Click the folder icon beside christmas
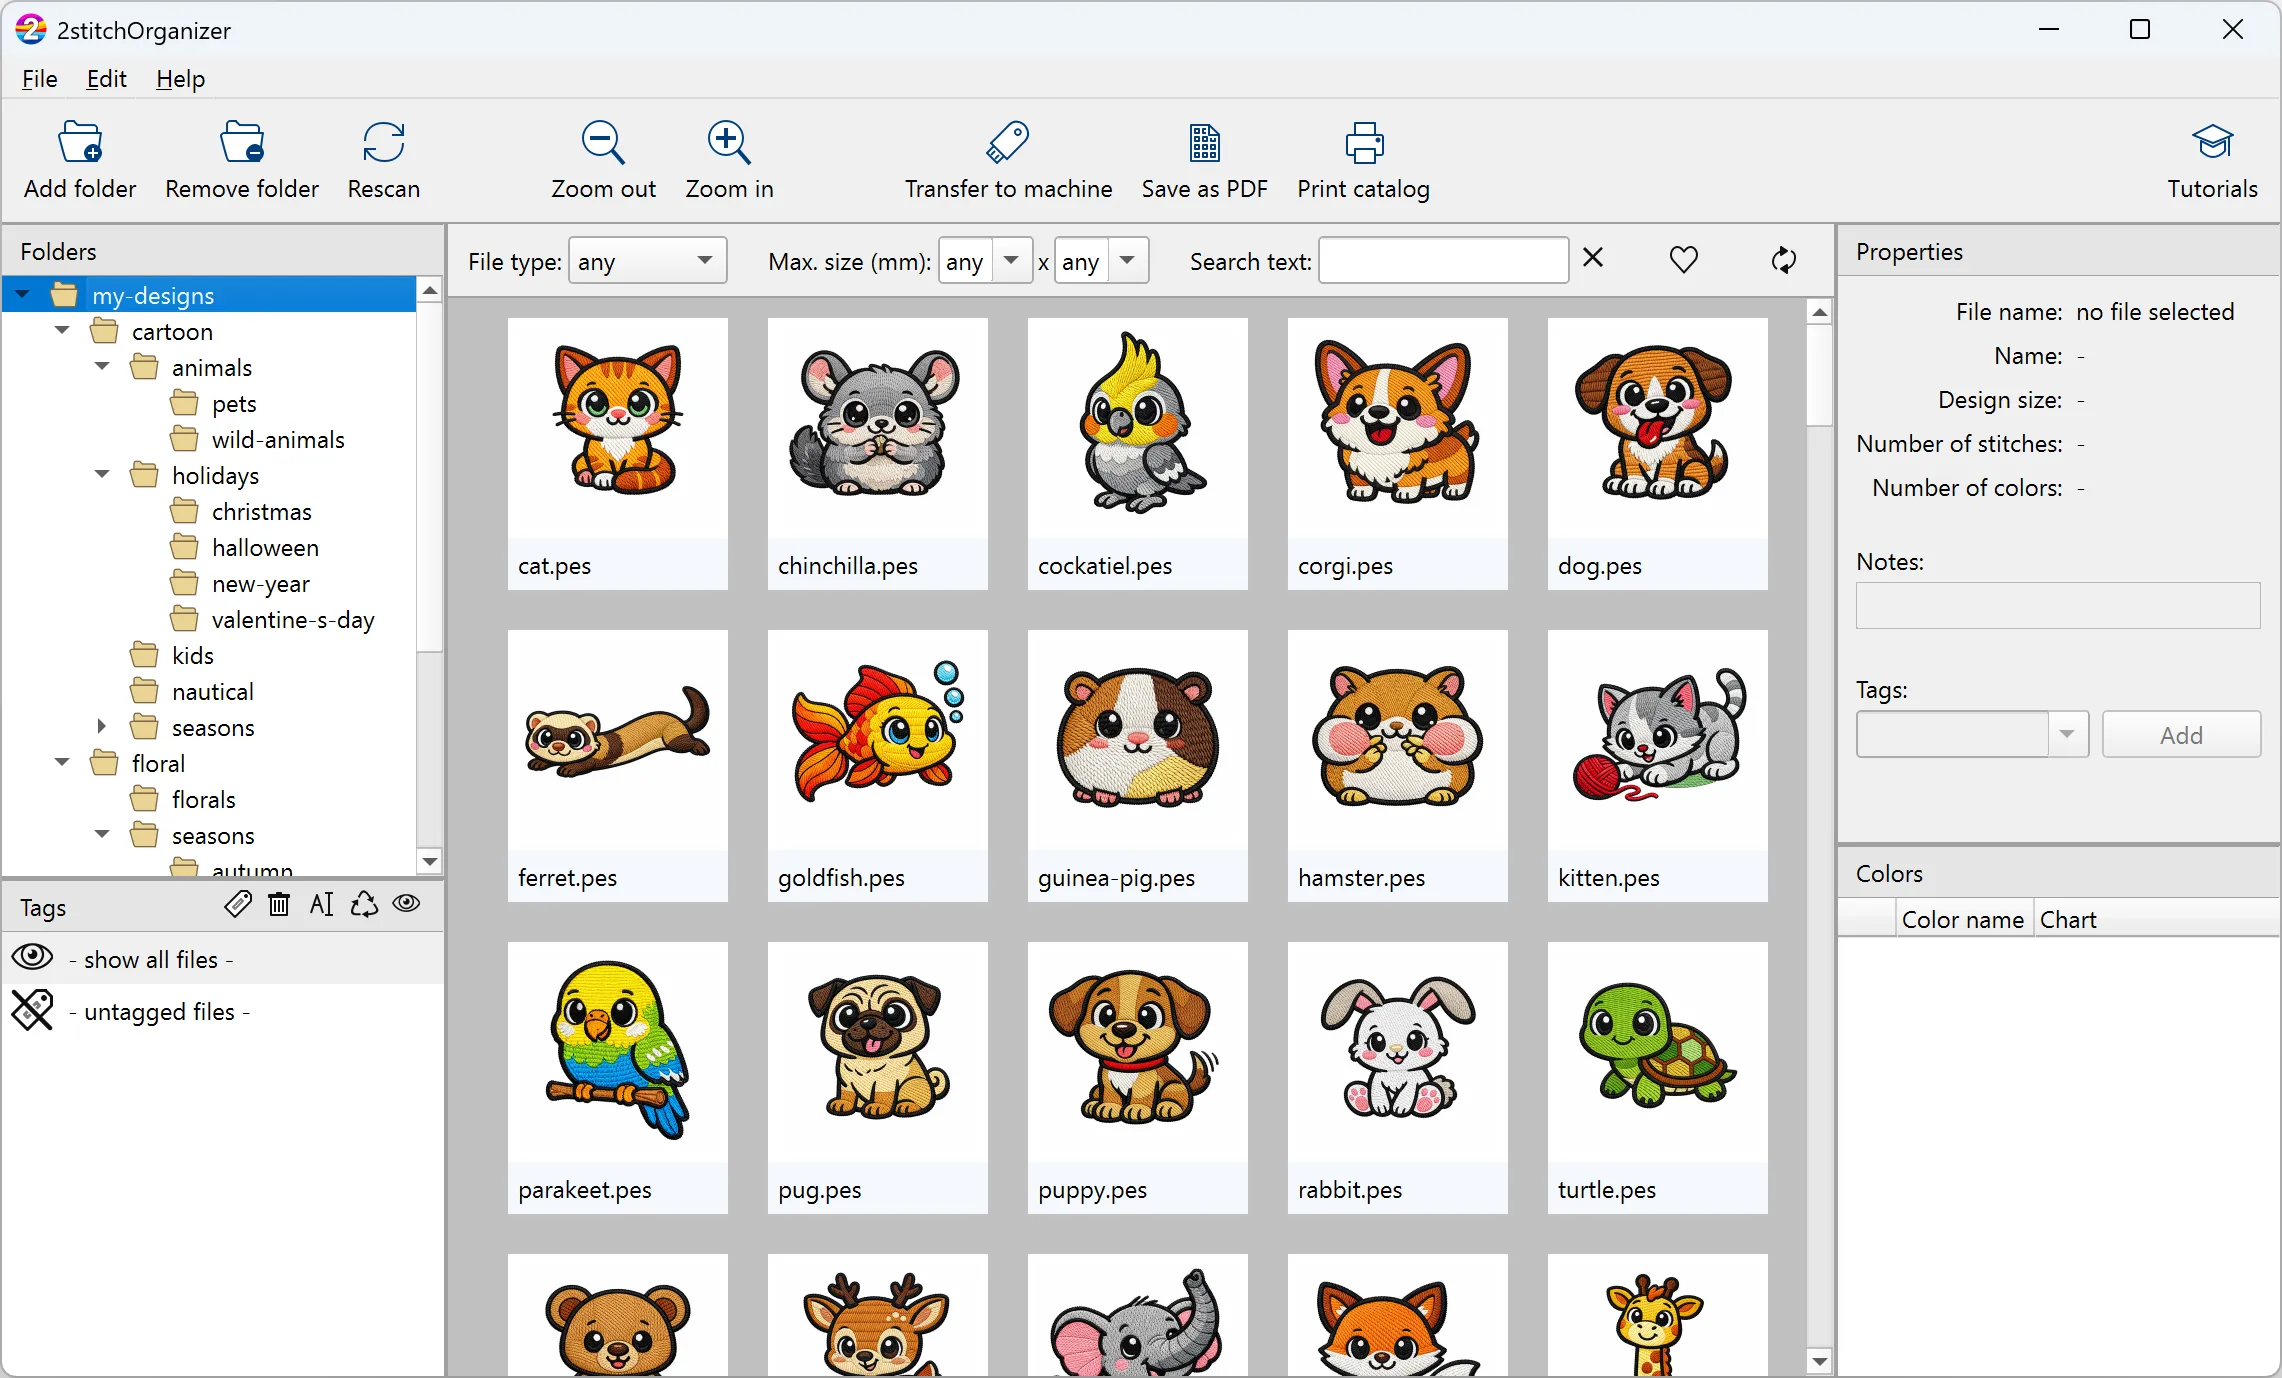2282x1378 pixels. pyautogui.click(x=184, y=511)
